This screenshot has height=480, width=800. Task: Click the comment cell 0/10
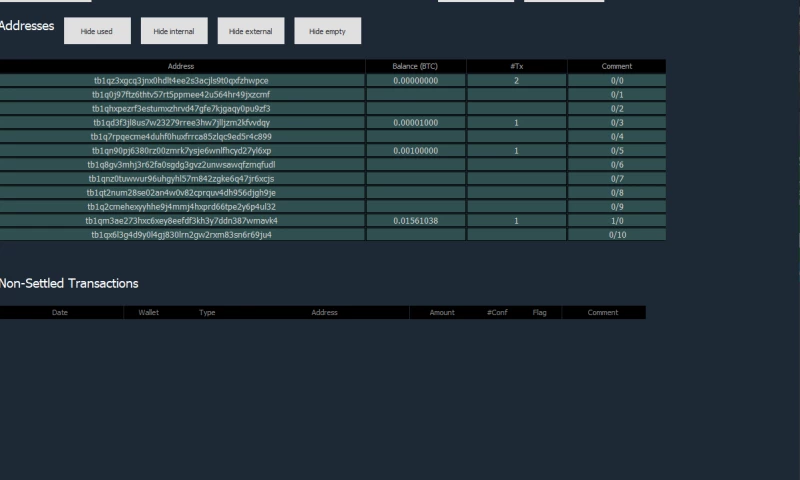point(617,235)
